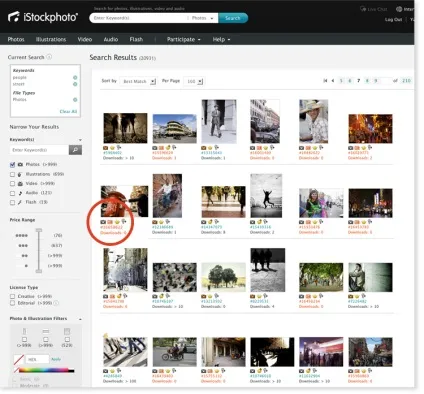
Task: Go to last page 210 link
Action: tap(406, 81)
